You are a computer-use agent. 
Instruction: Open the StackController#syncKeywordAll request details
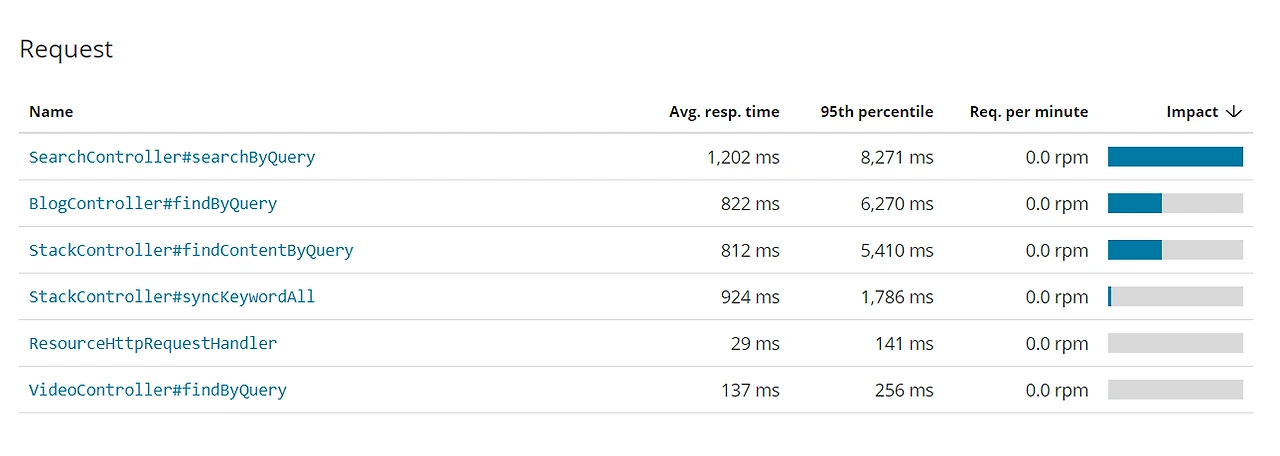(x=172, y=297)
